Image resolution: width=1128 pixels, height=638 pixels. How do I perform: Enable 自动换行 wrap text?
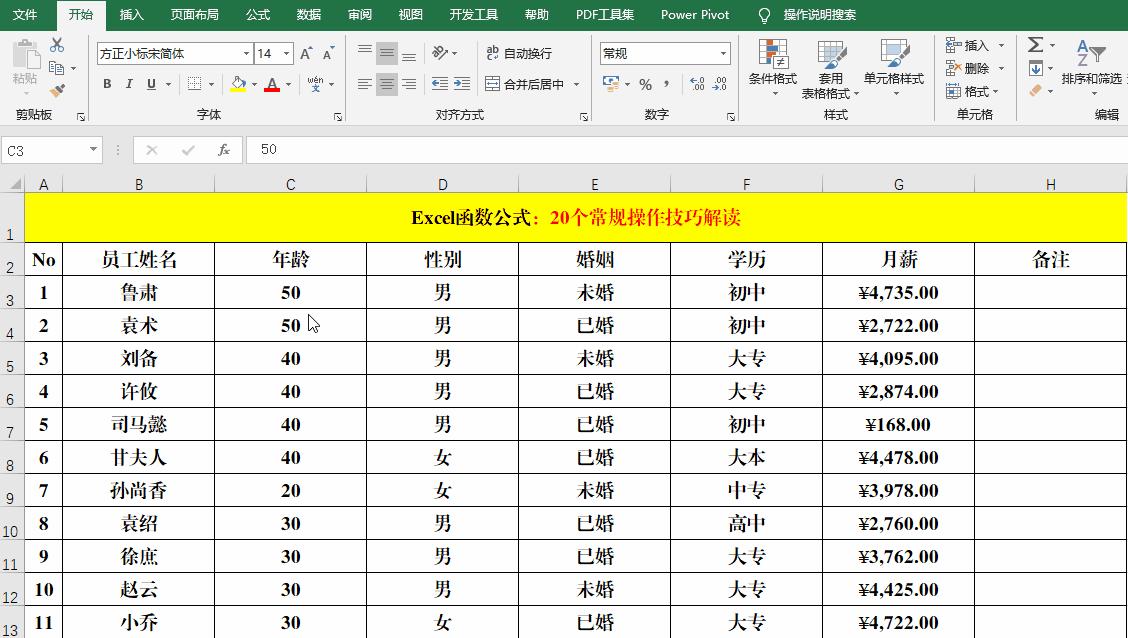(517, 53)
